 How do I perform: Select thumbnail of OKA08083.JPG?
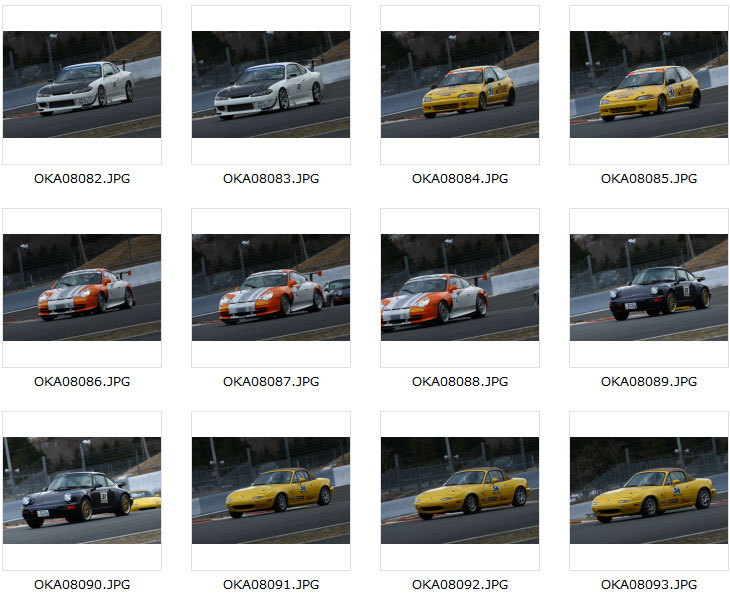click(x=271, y=84)
